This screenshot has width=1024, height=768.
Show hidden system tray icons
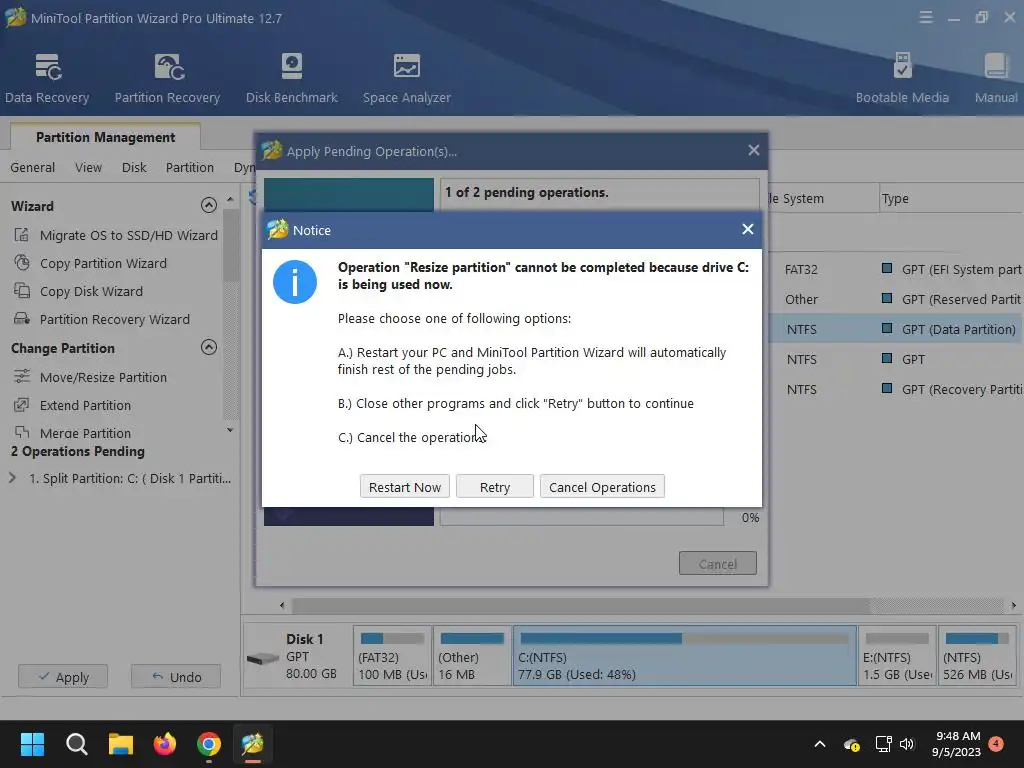(820, 744)
